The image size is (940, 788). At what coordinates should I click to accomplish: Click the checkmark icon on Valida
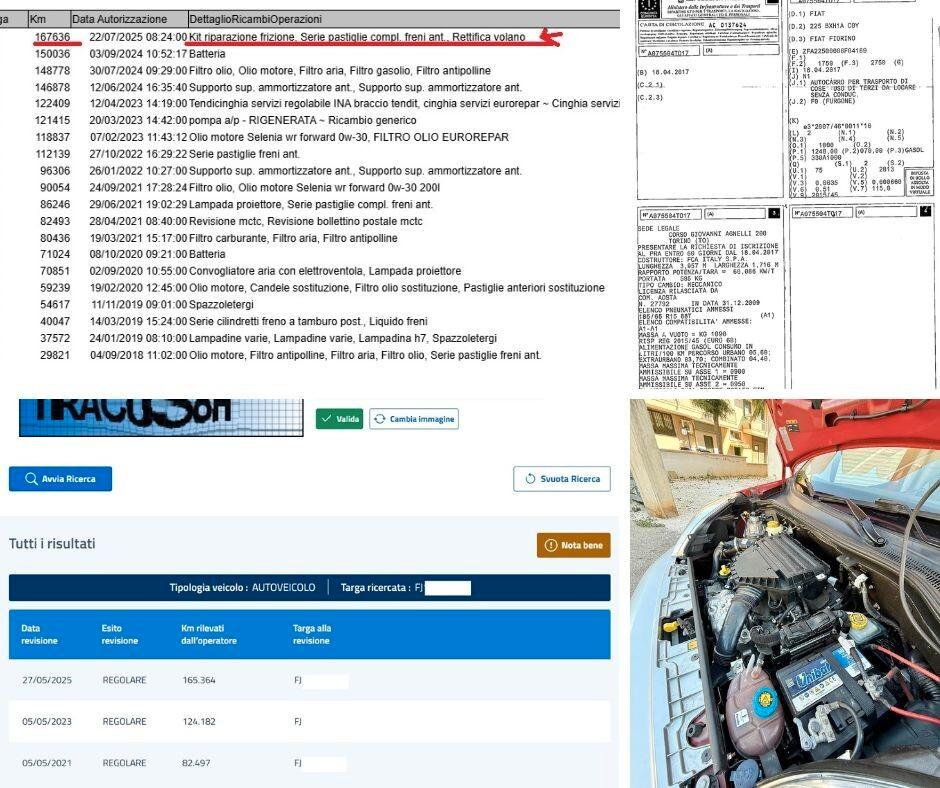pyautogui.click(x=326, y=419)
